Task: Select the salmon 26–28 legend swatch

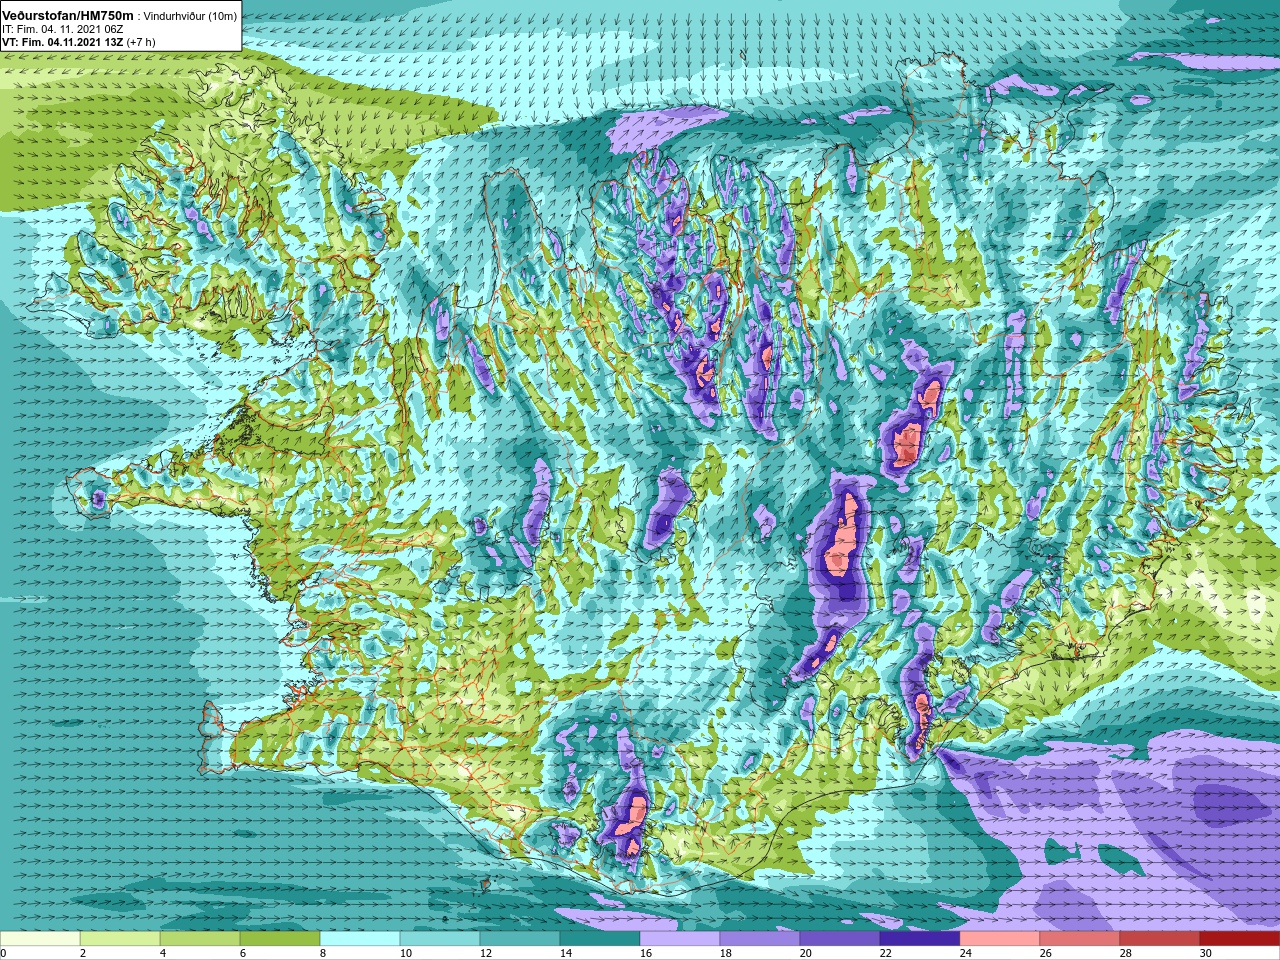Action: (1080, 939)
